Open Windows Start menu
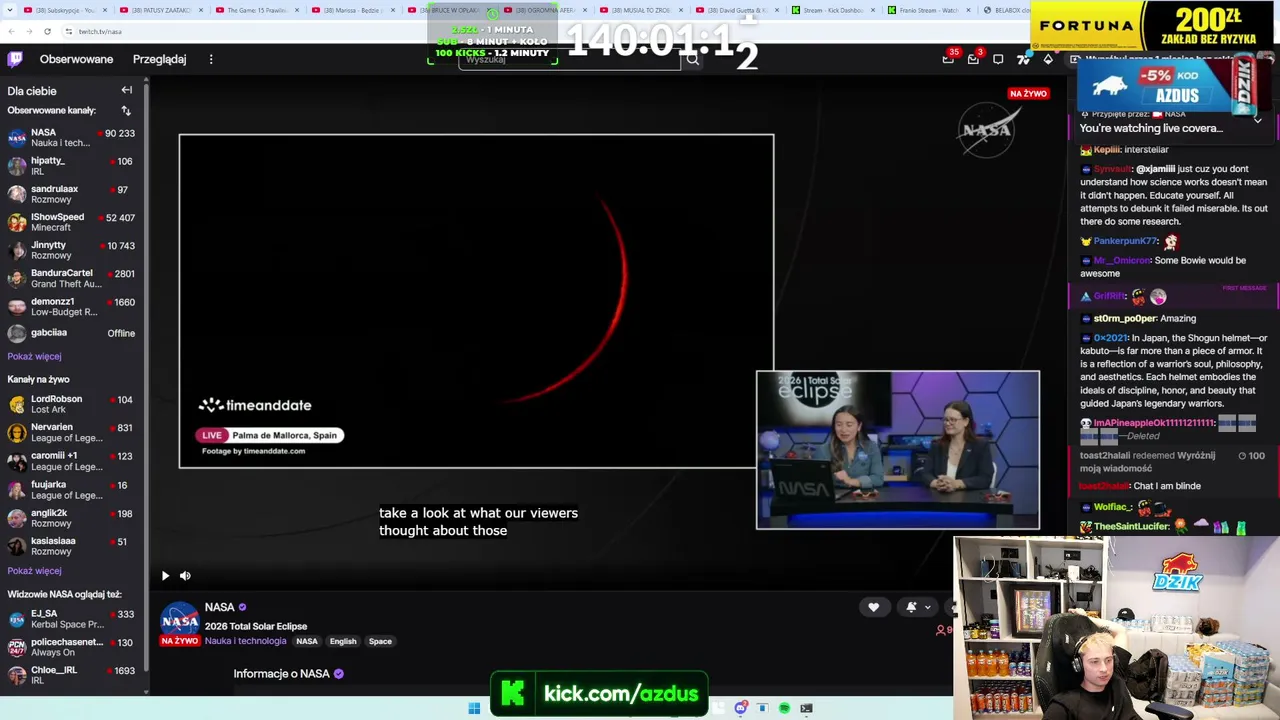This screenshot has width=1280, height=720. pos(474,708)
